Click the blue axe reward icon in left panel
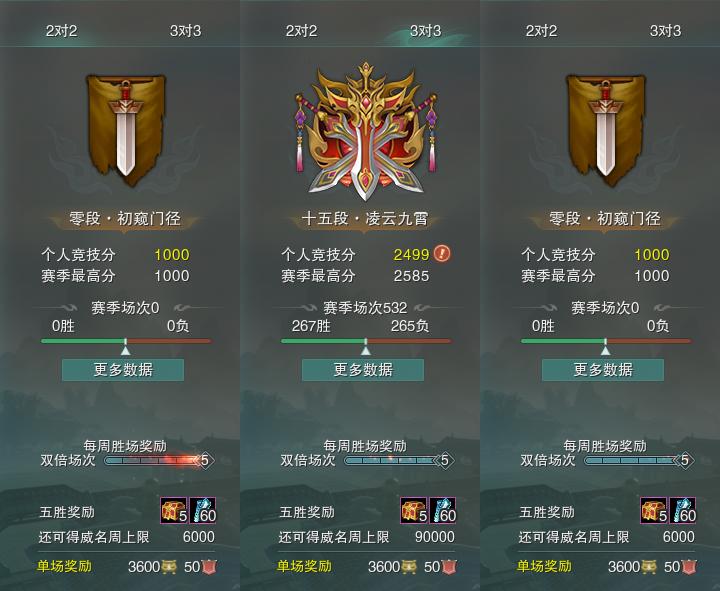 click(202, 510)
